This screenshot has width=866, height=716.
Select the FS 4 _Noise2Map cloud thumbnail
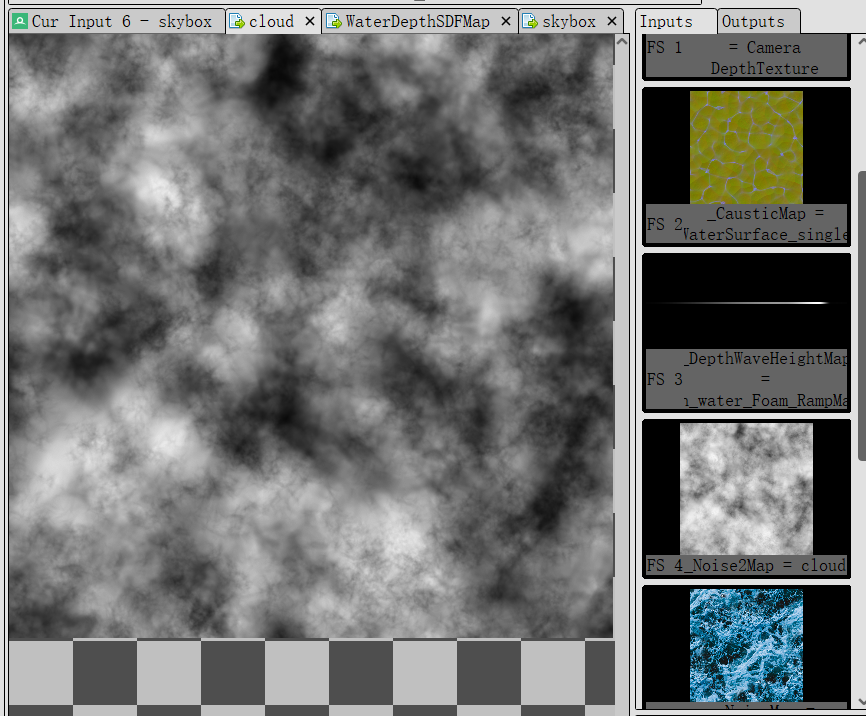click(x=746, y=487)
